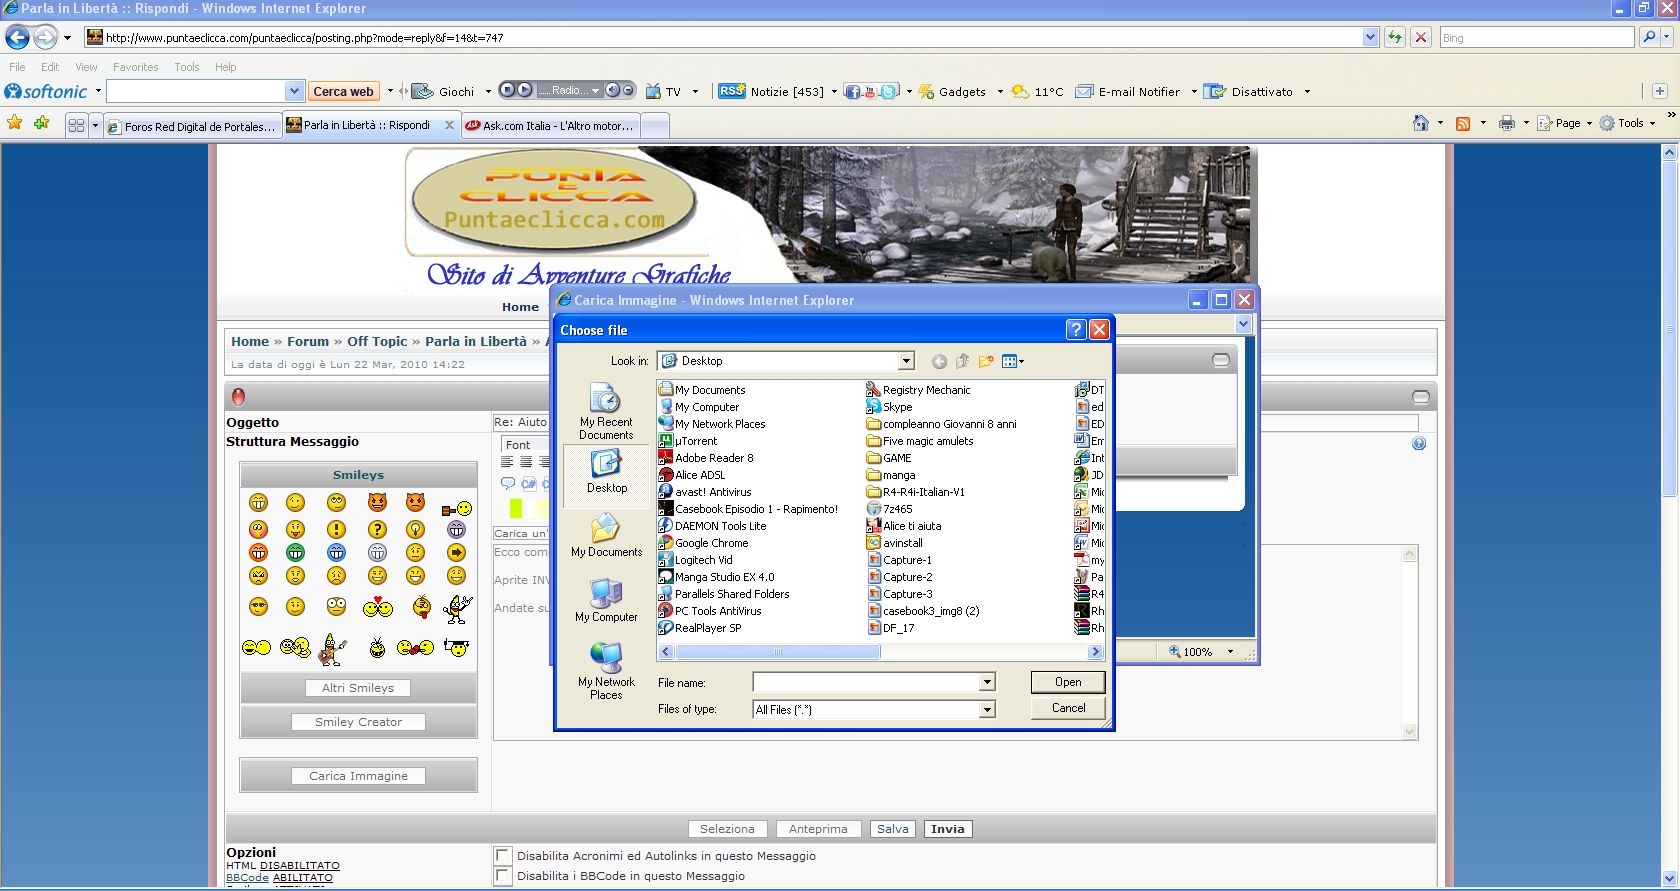The height and width of the screenshot is (891, 1680).
Task: Click the printer icon in the IE command bar
Action: 1506,123
